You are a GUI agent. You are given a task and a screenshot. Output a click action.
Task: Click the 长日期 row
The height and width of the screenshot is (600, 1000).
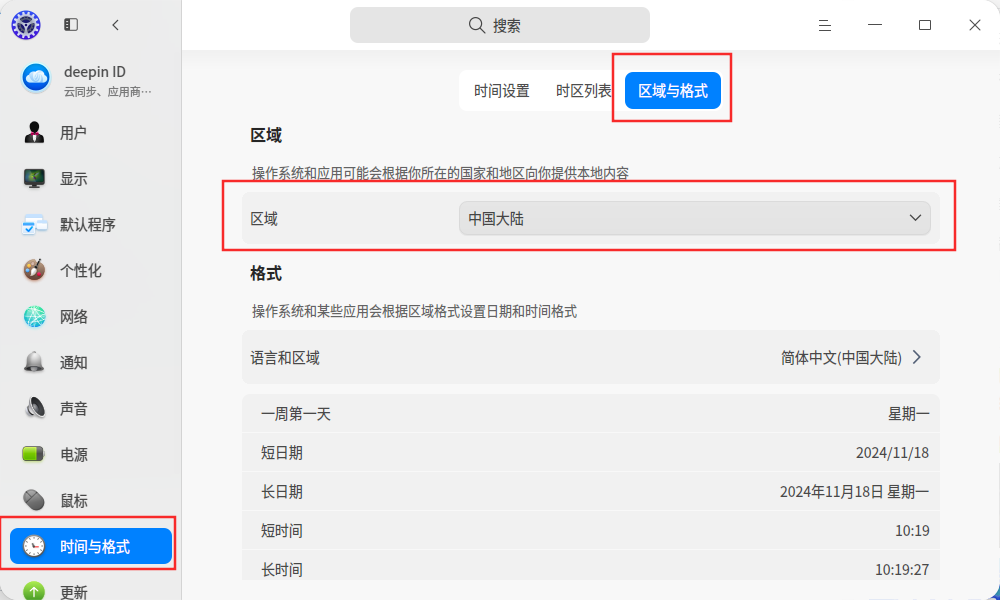[591, 492]
